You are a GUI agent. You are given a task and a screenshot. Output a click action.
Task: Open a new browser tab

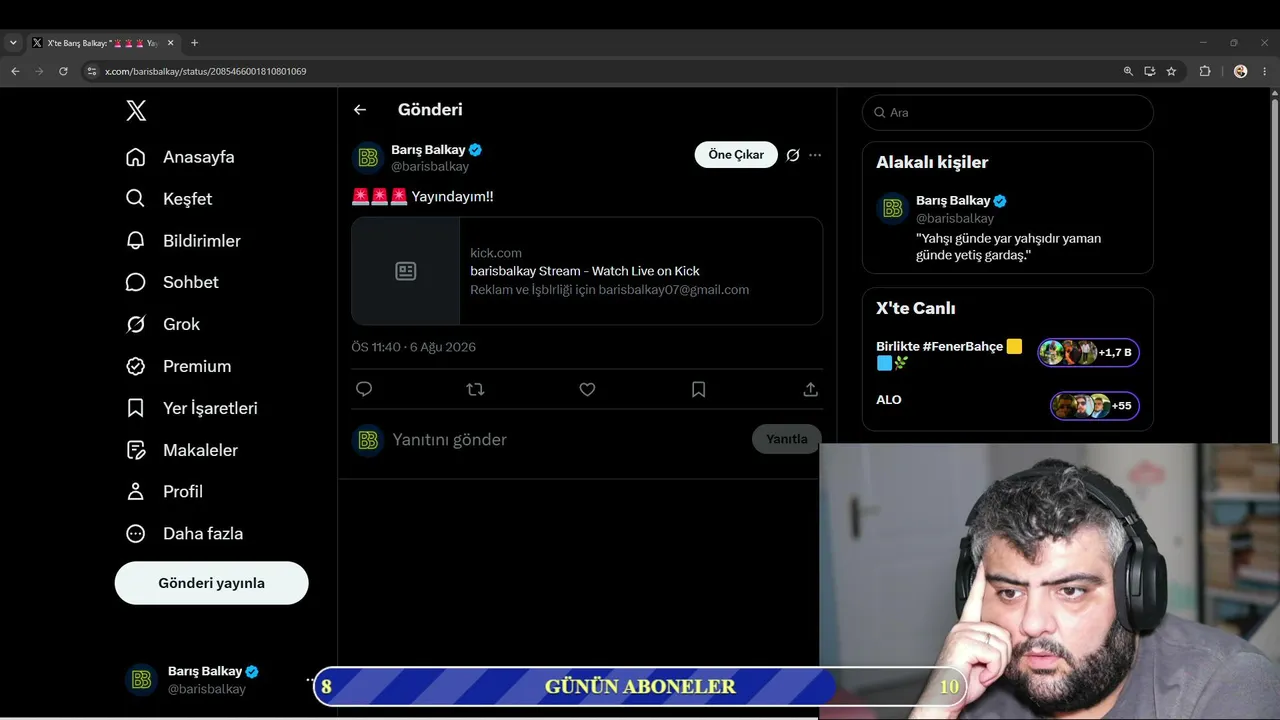click(x=194, y=43)
